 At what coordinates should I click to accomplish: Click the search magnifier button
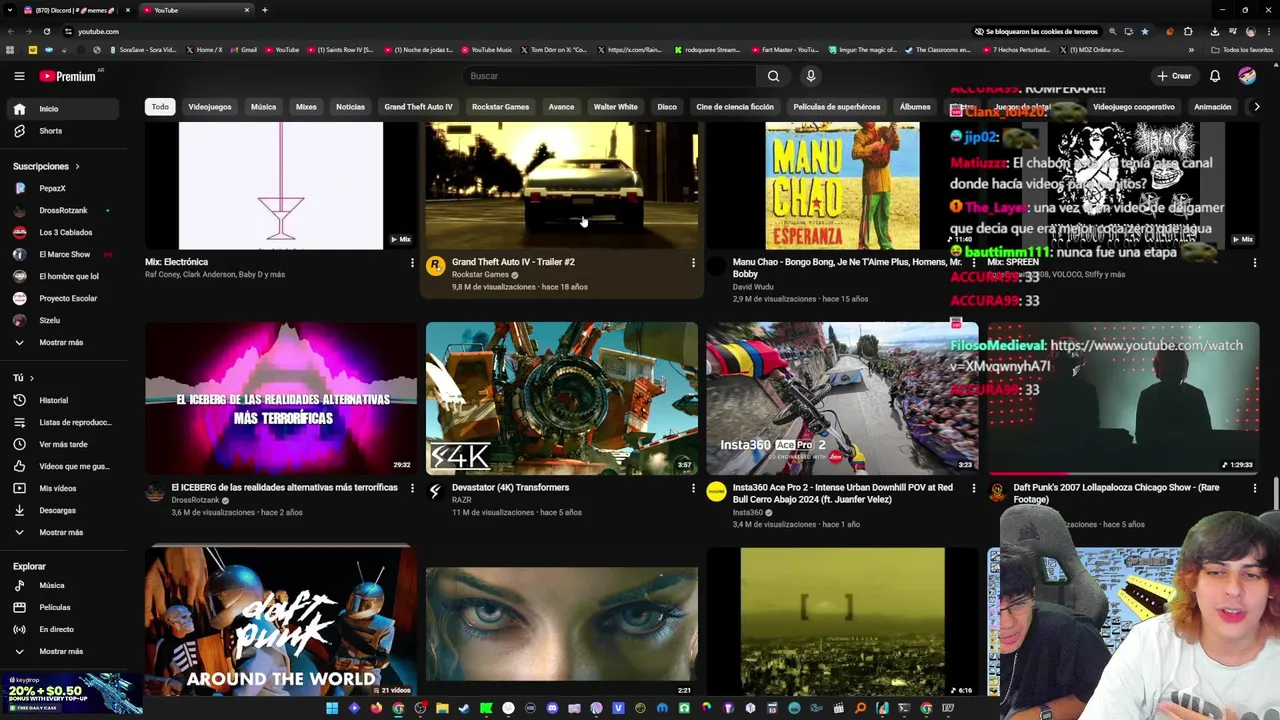pyautogui.click(x=773, y=76)
